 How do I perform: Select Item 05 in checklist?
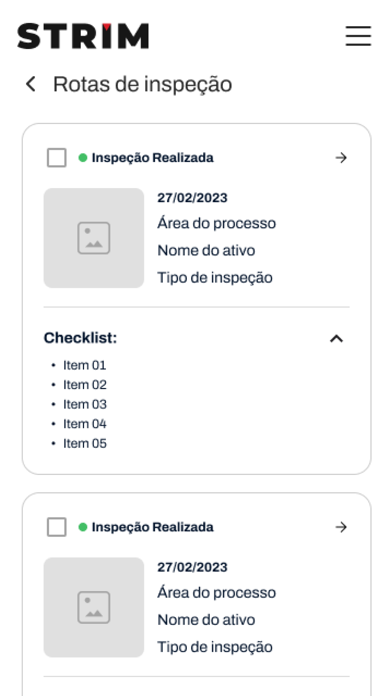(x=85, y=443)
